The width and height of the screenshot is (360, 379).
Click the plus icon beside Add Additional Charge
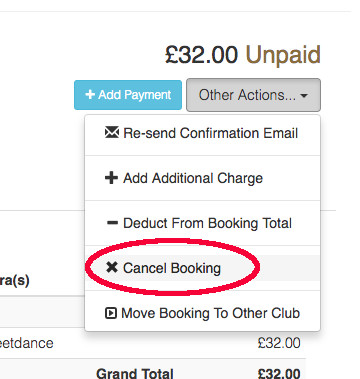pos(111,178)
